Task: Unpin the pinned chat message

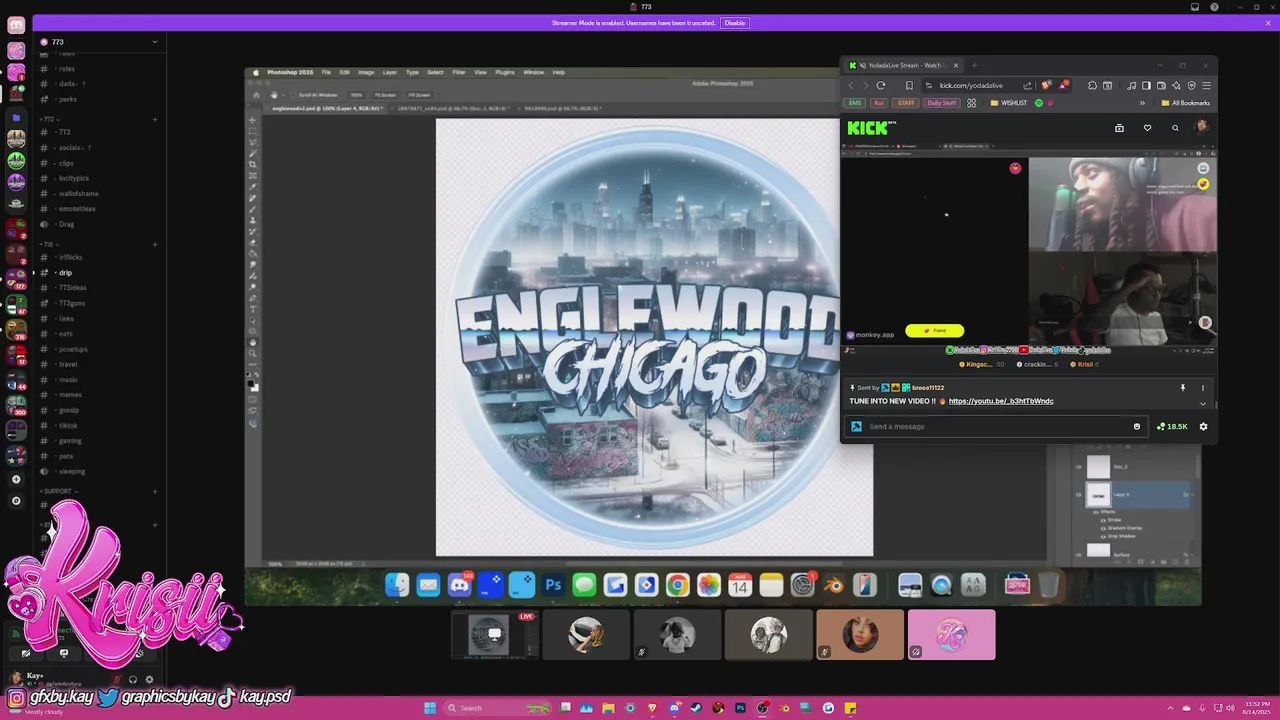Action: click(1182, 388)
